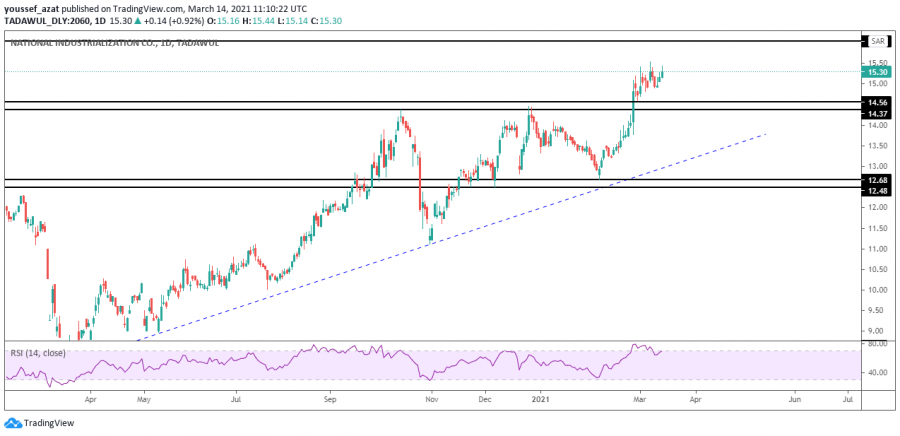The image size is (900, 436).
Task: Select the 12.68 support level label
Action: click(877, 180)
